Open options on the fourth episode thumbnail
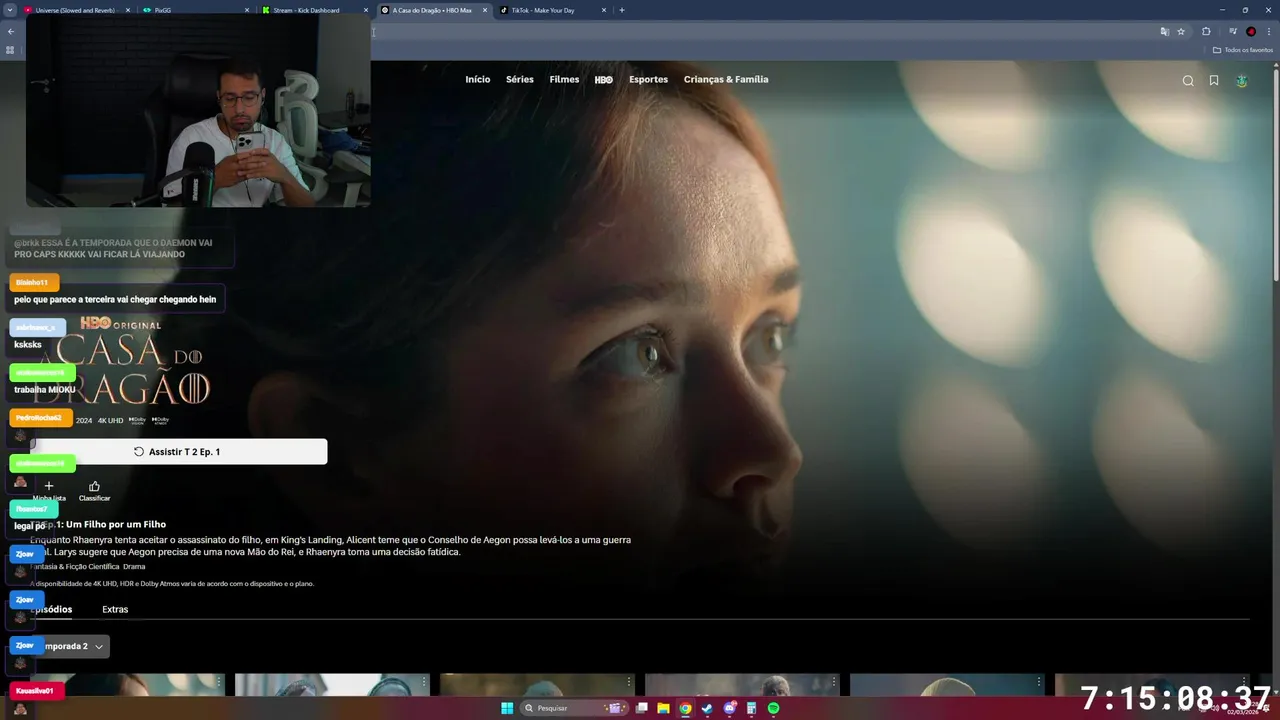 pos(834,682)
